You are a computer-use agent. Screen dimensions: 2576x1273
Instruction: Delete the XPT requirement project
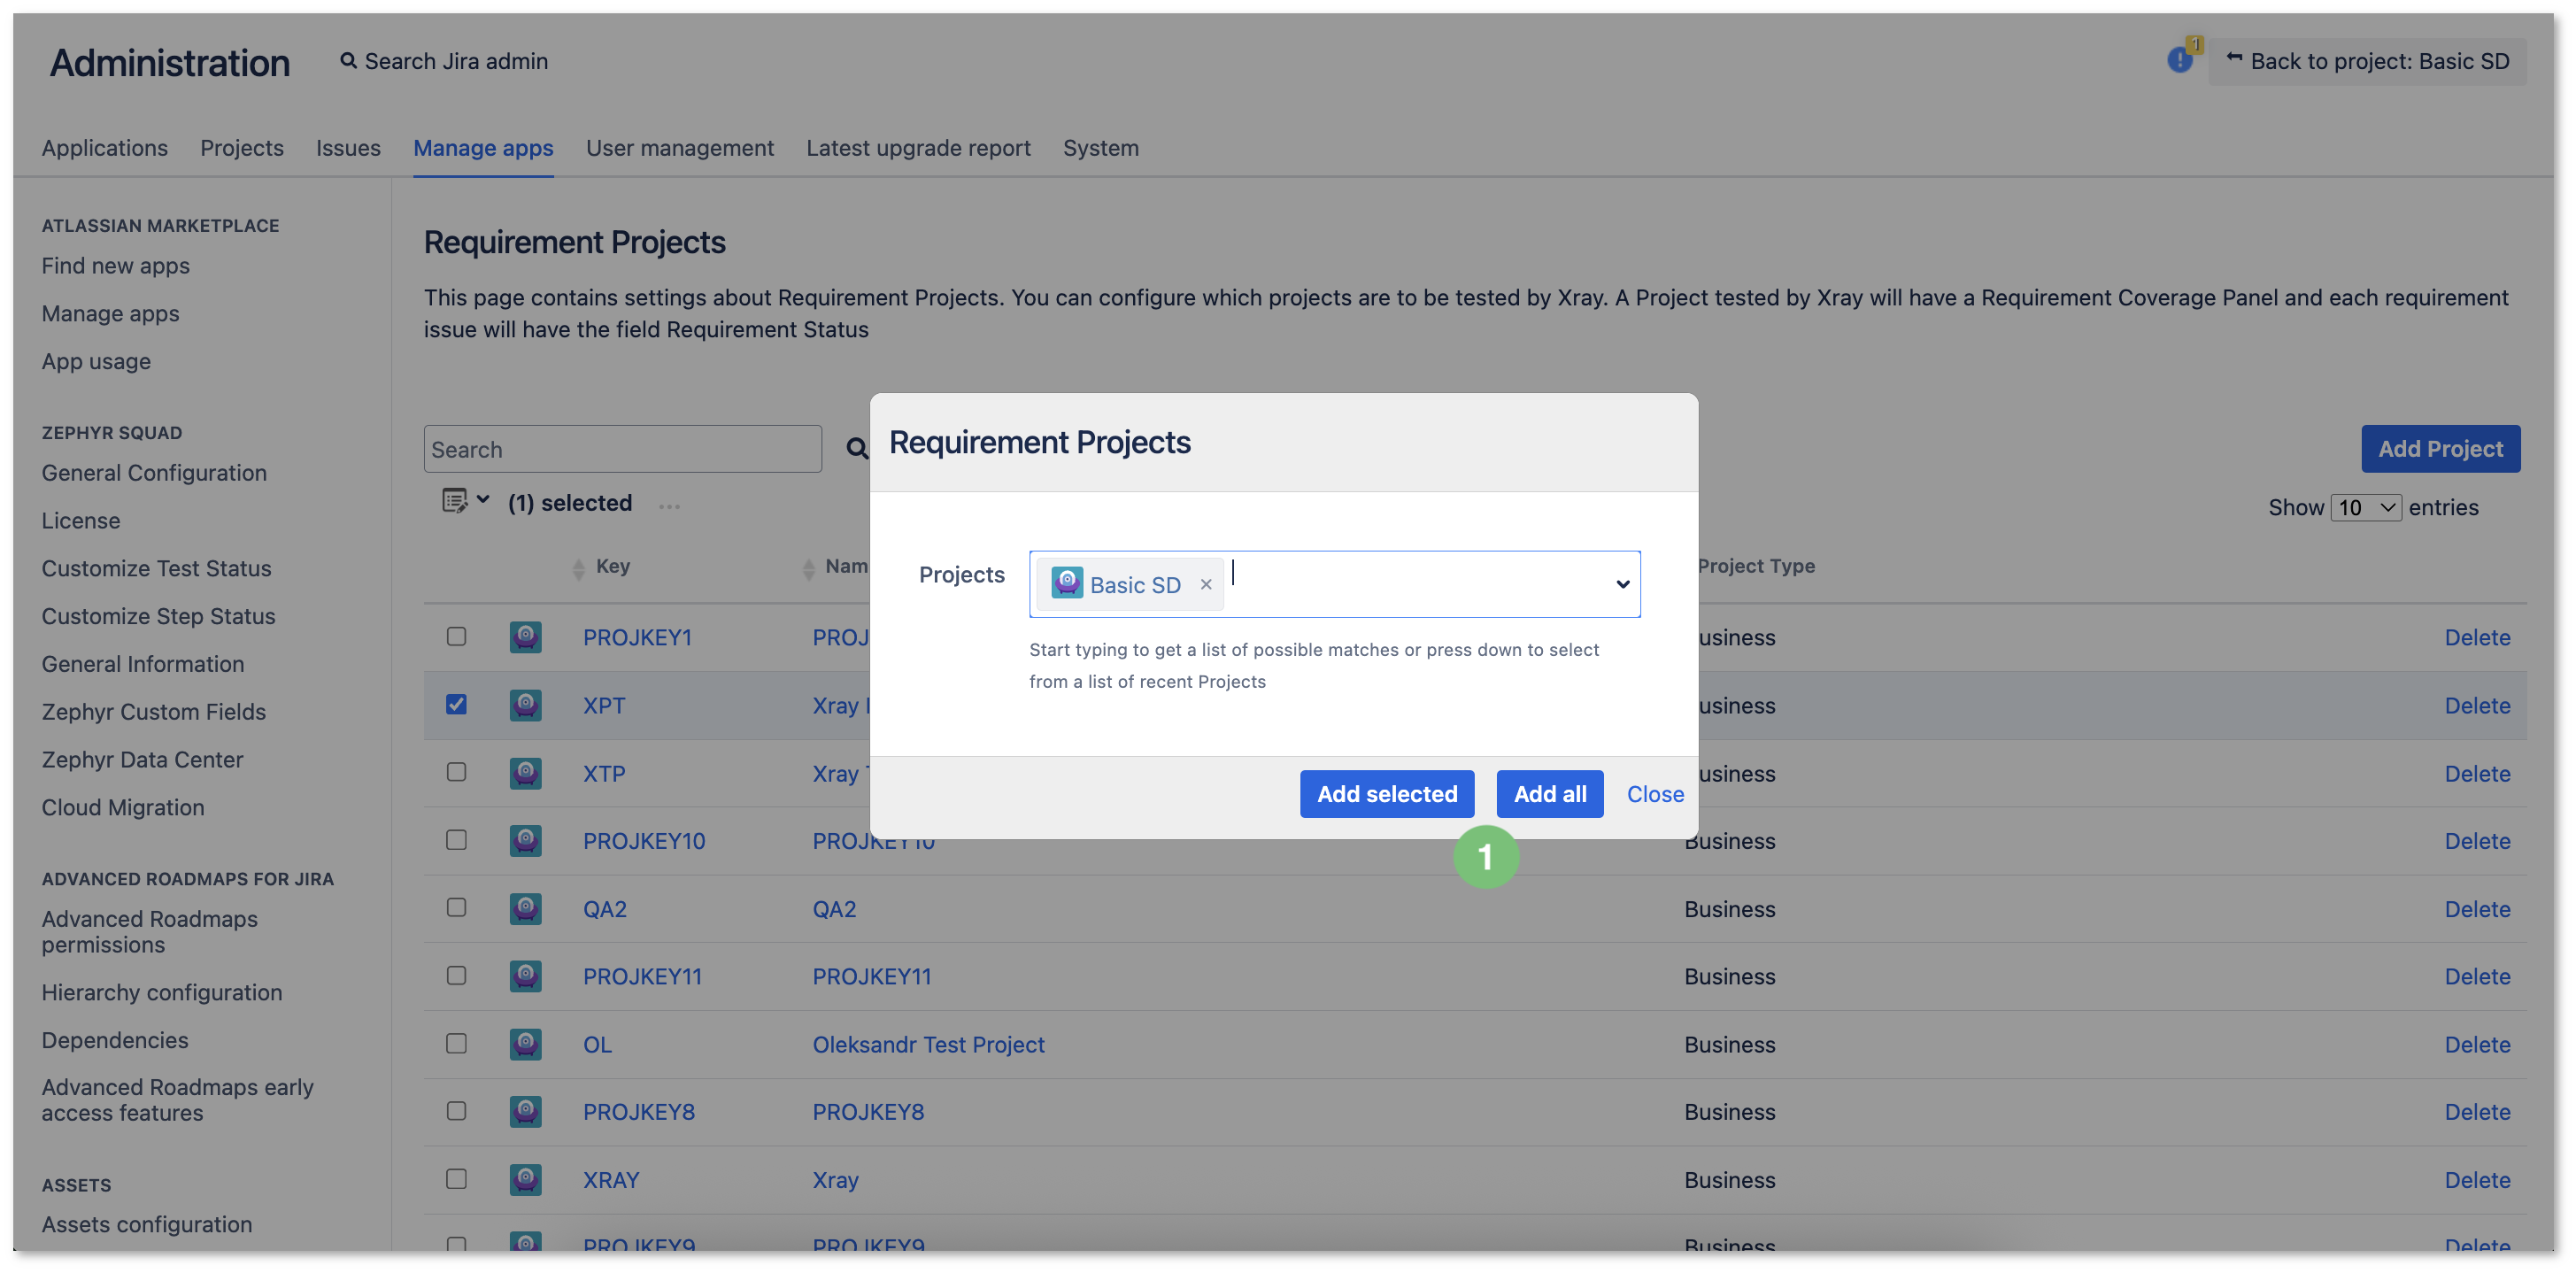2477,705
